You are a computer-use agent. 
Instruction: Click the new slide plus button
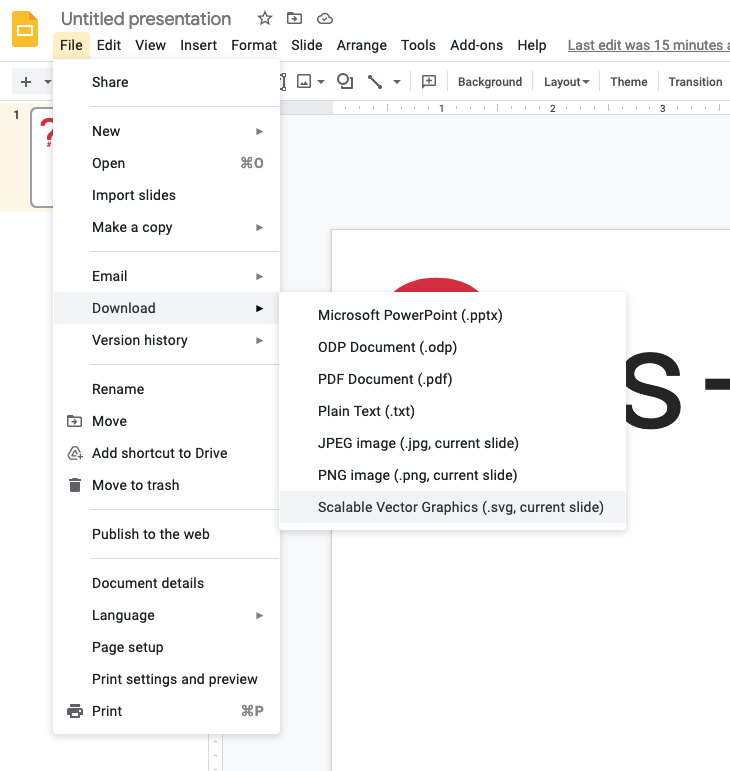click(x=26, y=82)
